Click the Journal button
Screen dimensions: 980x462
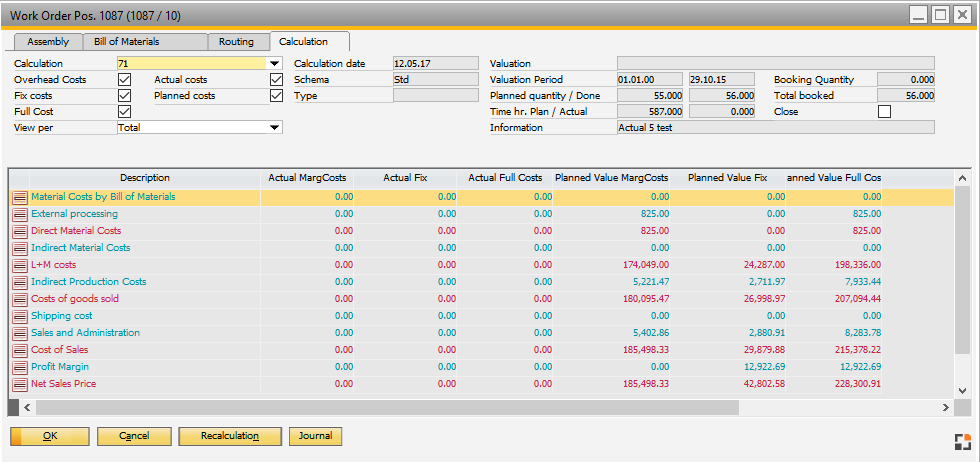(315, 436)
